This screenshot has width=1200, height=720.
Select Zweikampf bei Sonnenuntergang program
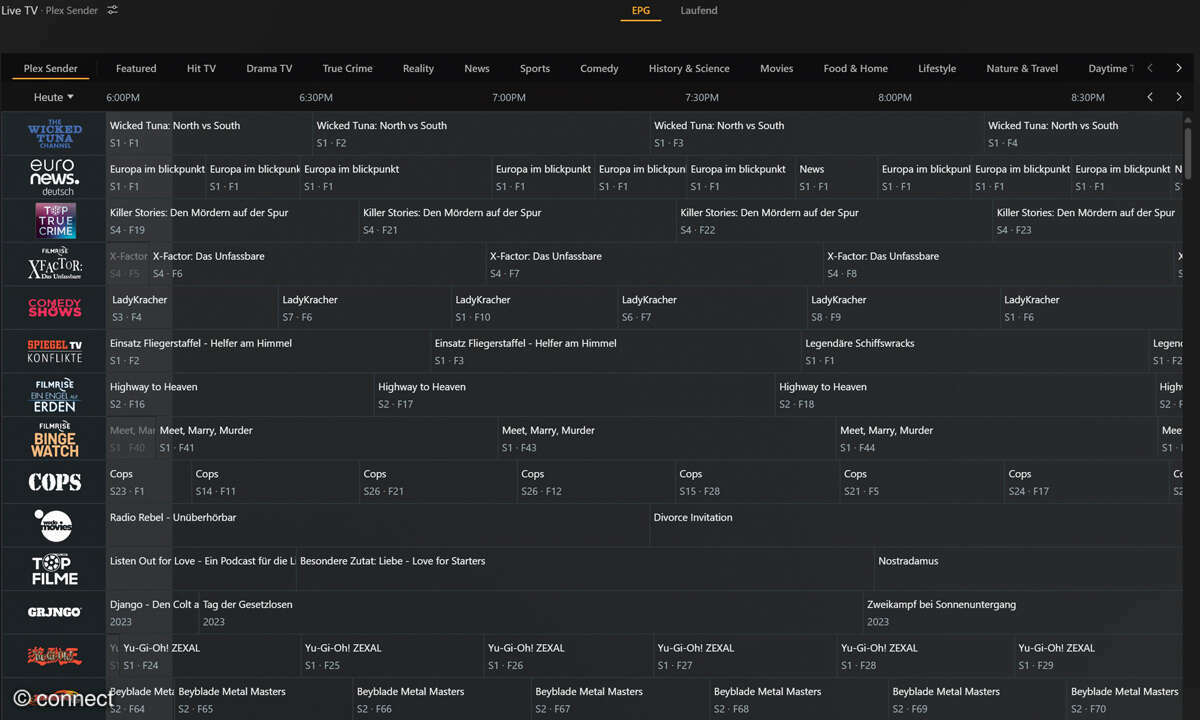[1023, 612]
